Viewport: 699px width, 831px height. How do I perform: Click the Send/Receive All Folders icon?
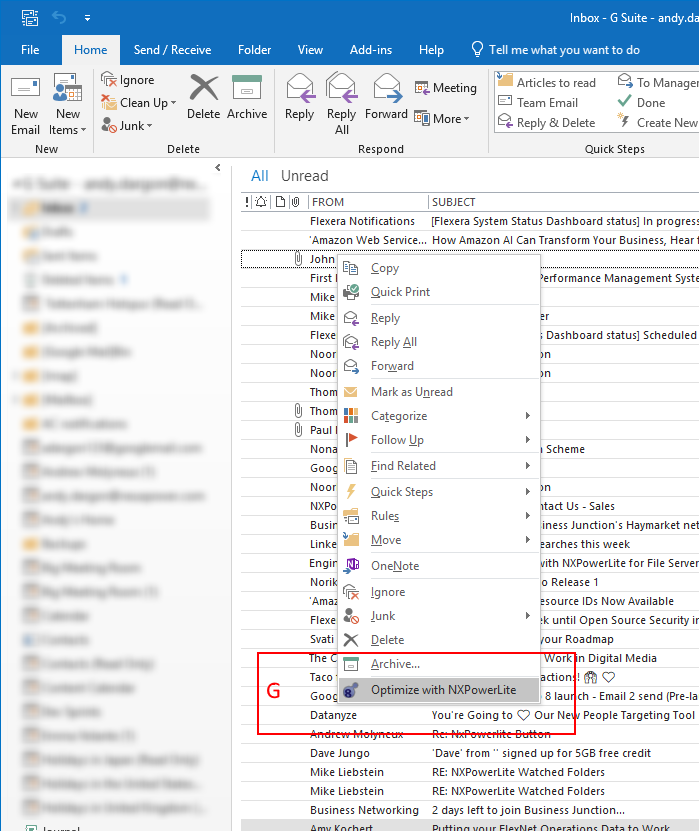tap(30, 18)
